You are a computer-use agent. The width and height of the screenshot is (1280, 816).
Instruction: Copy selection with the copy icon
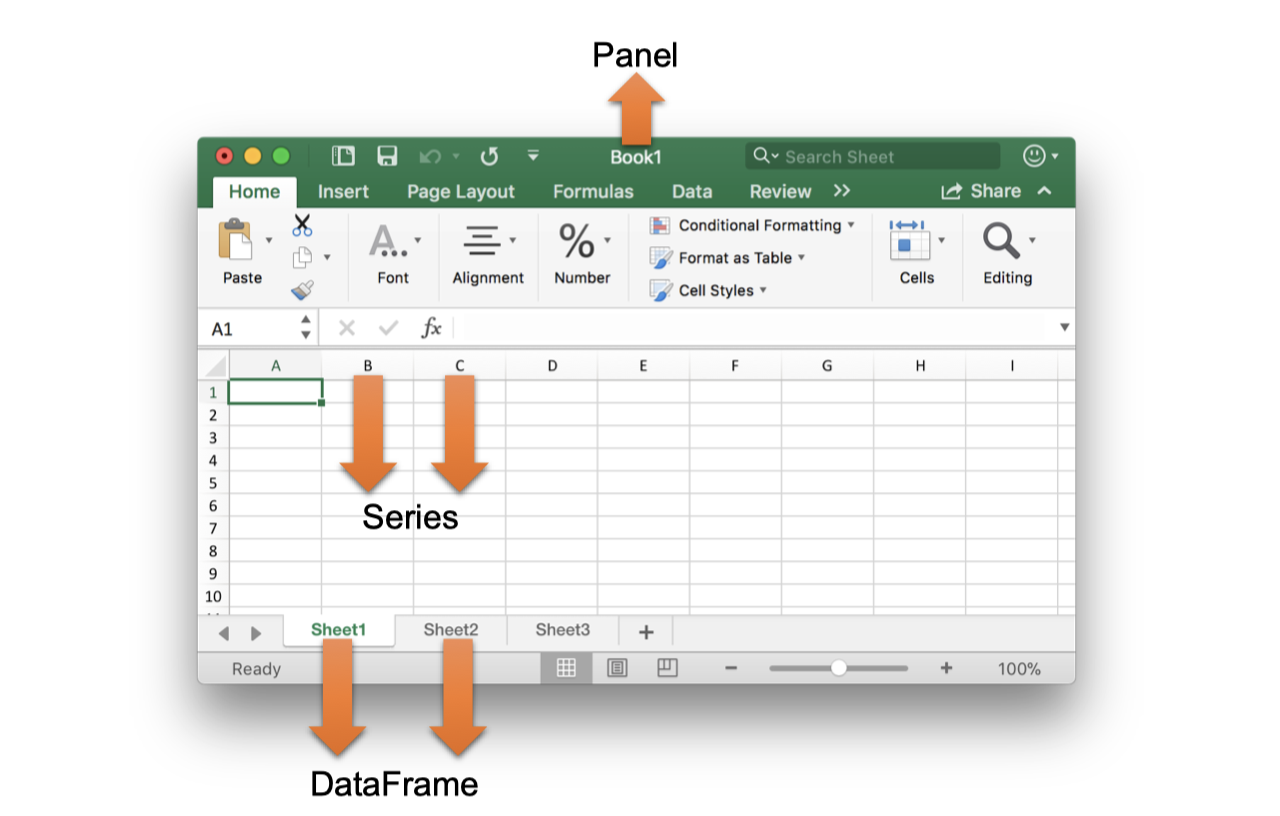tap(302, 258)
